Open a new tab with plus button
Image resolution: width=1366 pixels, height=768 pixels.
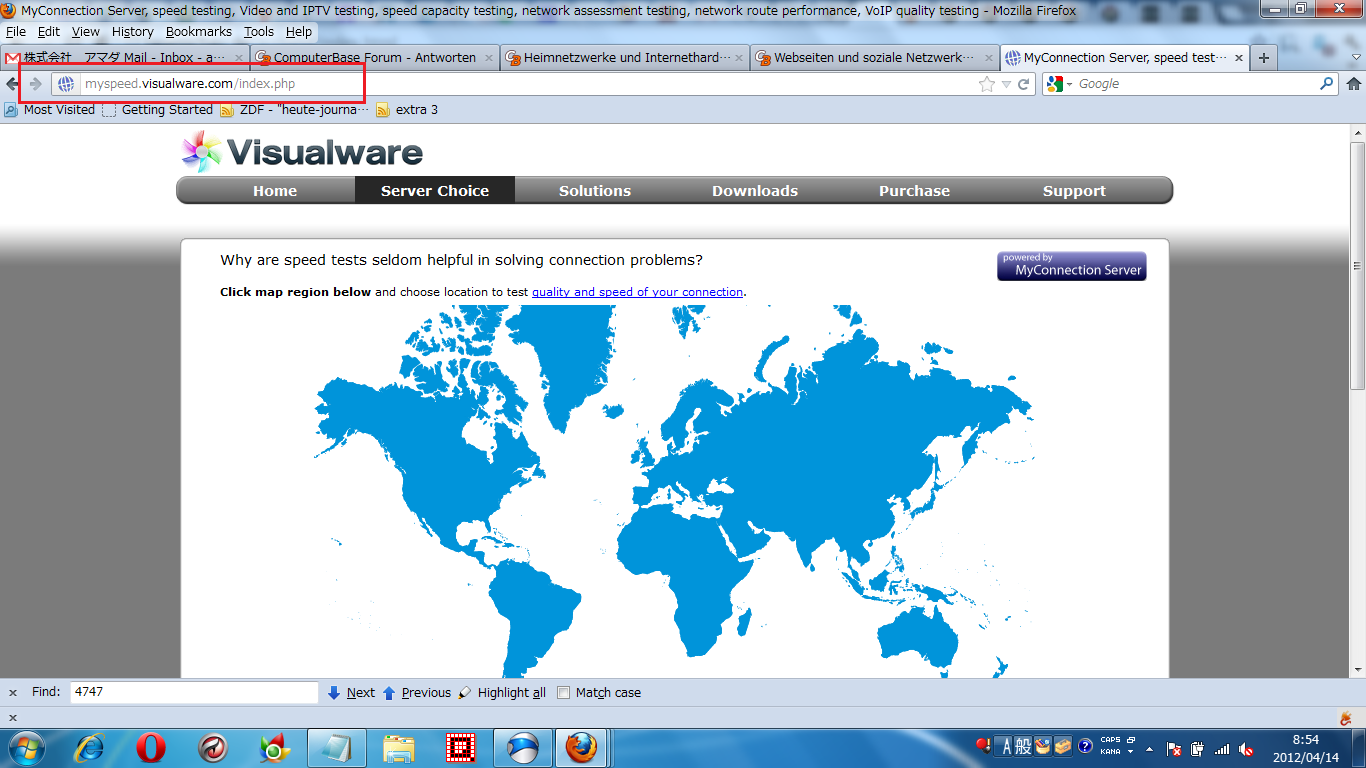1264,58
